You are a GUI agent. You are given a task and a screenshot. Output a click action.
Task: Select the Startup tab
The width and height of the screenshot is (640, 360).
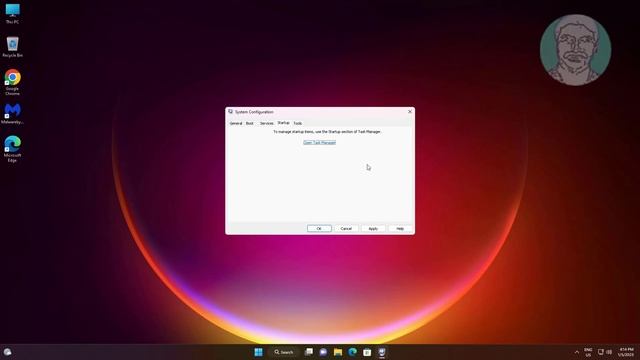point(283,123)
